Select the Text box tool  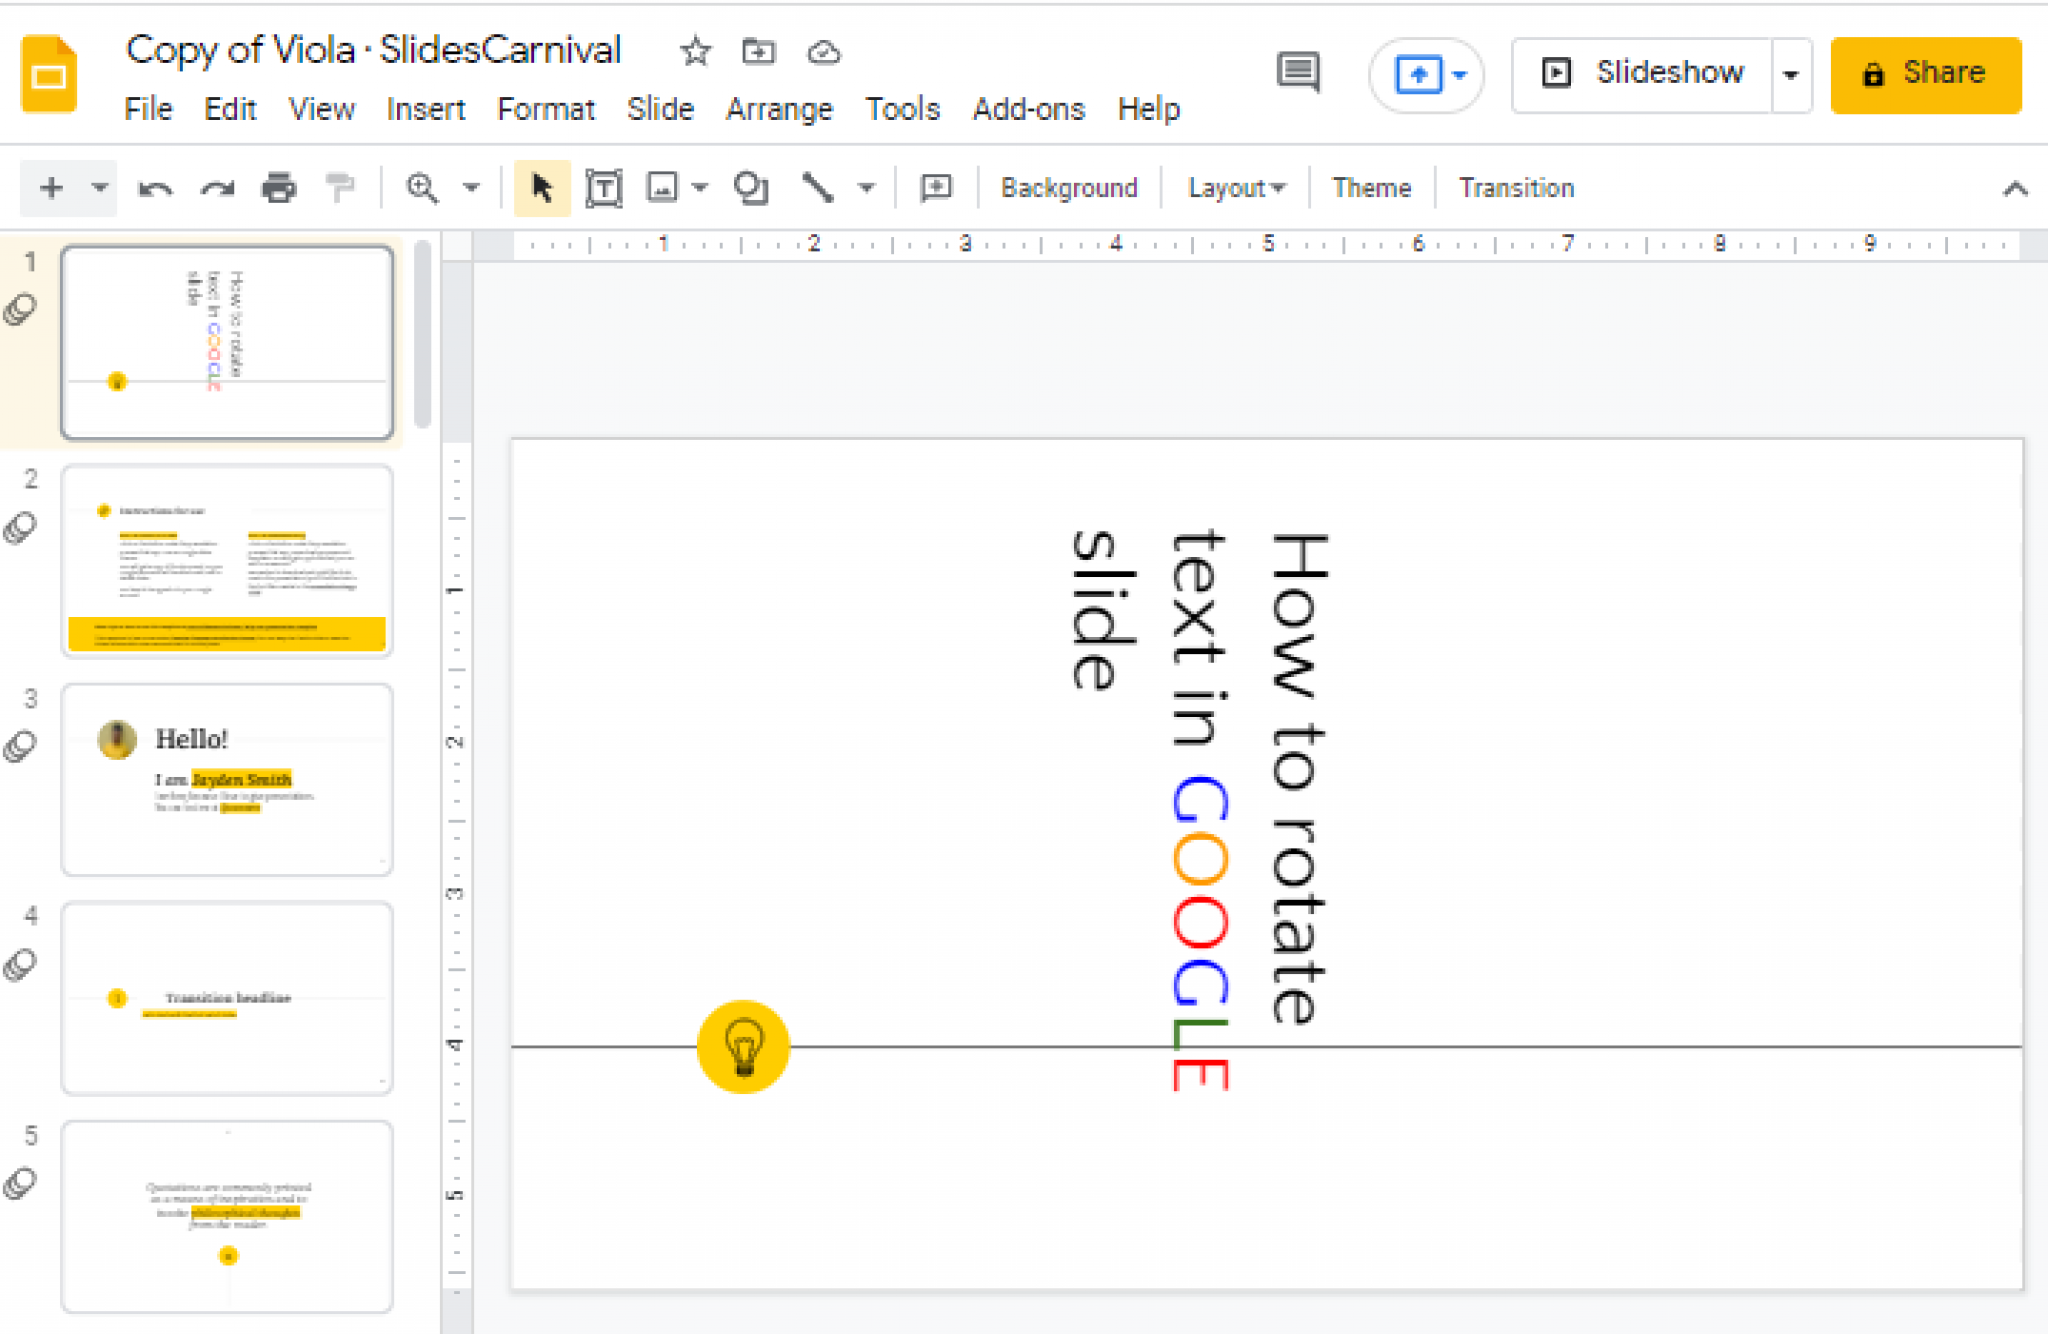click(x=603, y=188)
